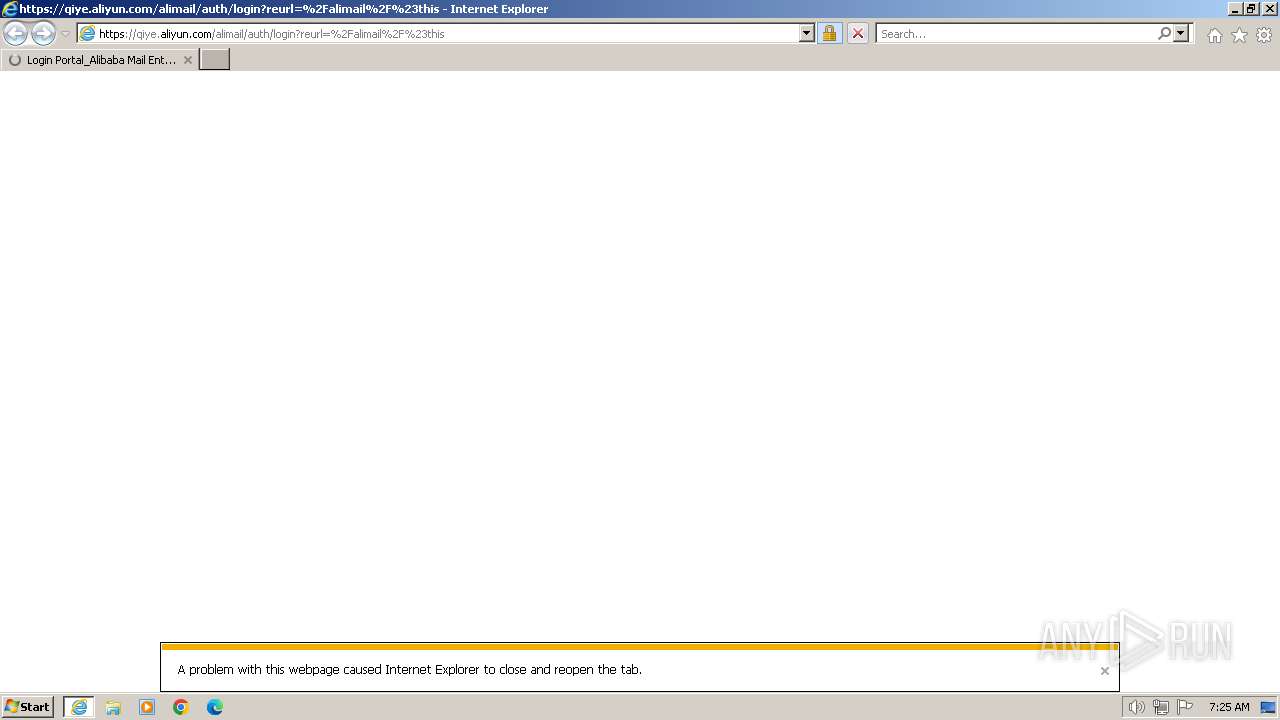The width and height of the screenshot is (1280, 720).
Task: Open File Explorer from the taskbar
Action: pyautogui.click(x=113, y=707)
